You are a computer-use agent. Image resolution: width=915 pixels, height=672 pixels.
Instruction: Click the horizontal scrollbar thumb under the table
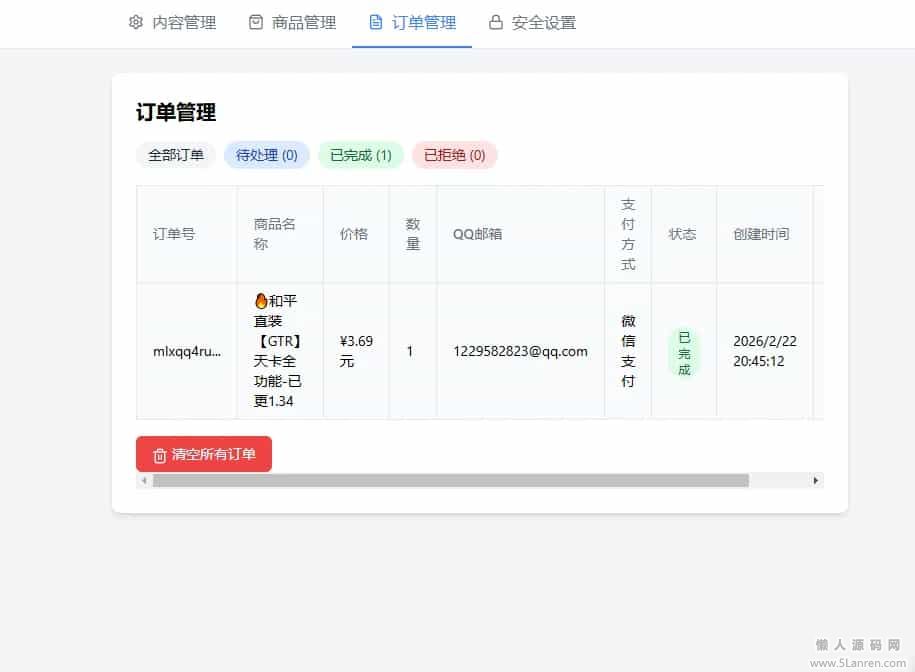tap(450, 481)
